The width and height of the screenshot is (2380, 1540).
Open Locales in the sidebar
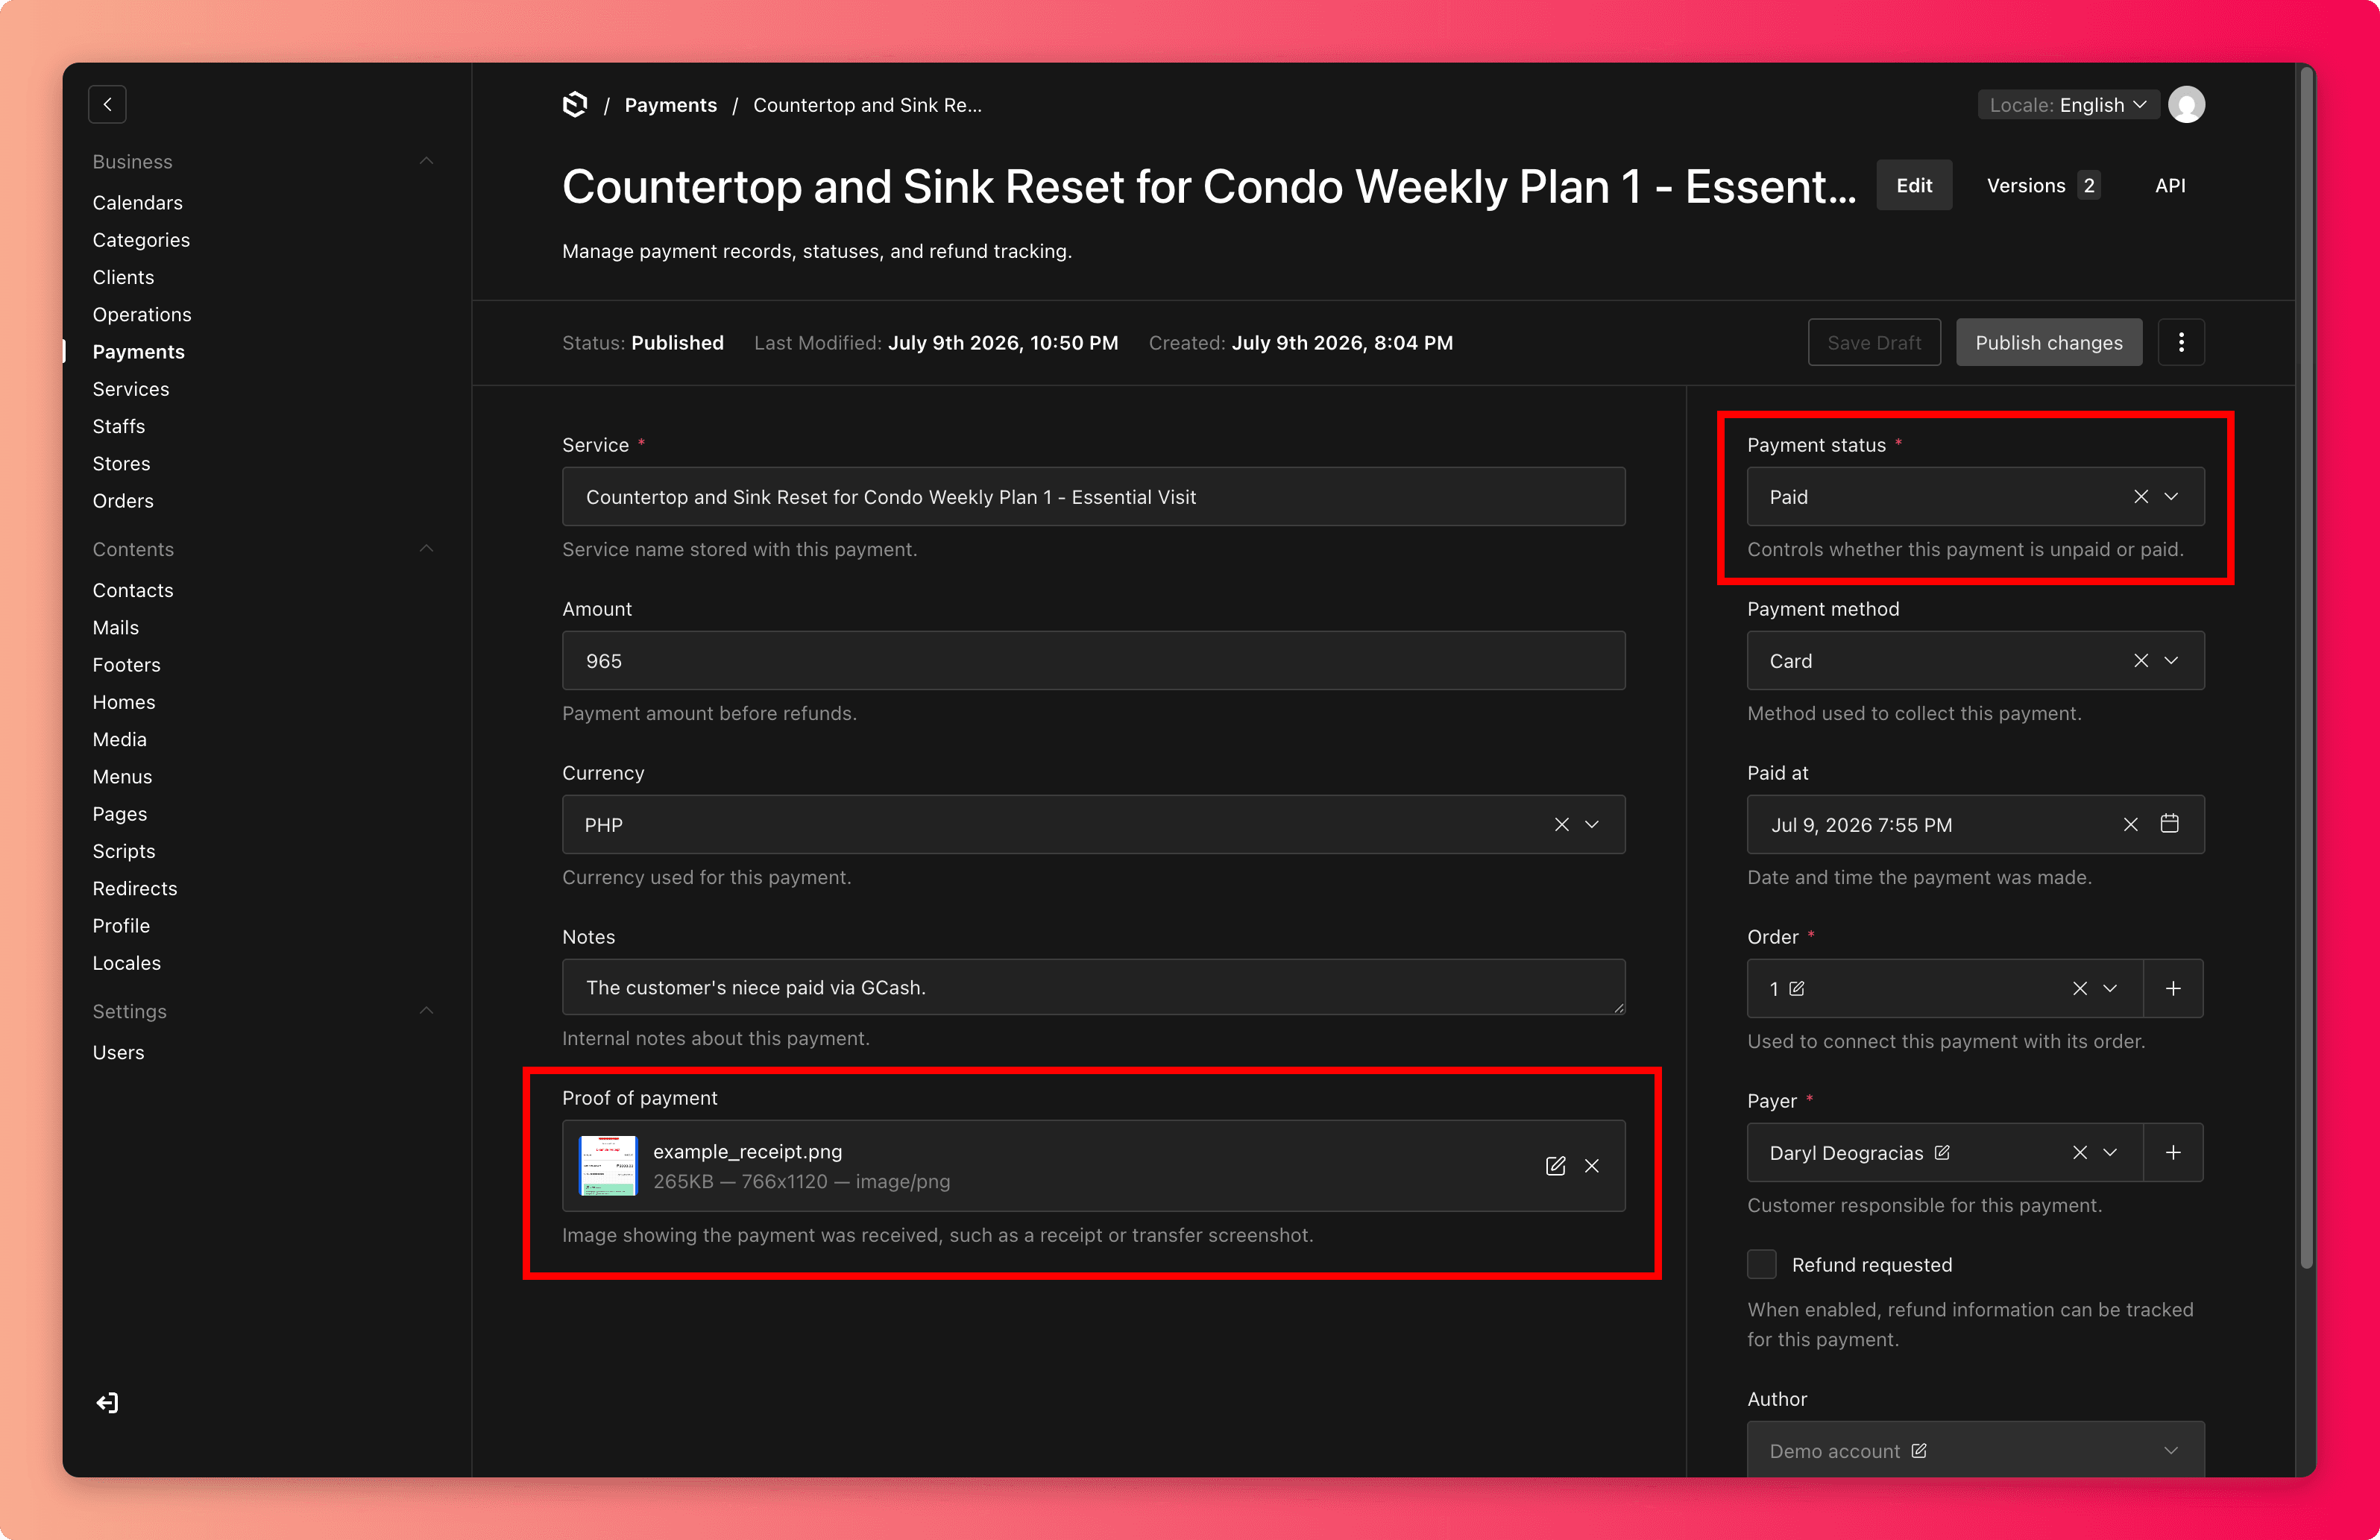pos(127,963)
